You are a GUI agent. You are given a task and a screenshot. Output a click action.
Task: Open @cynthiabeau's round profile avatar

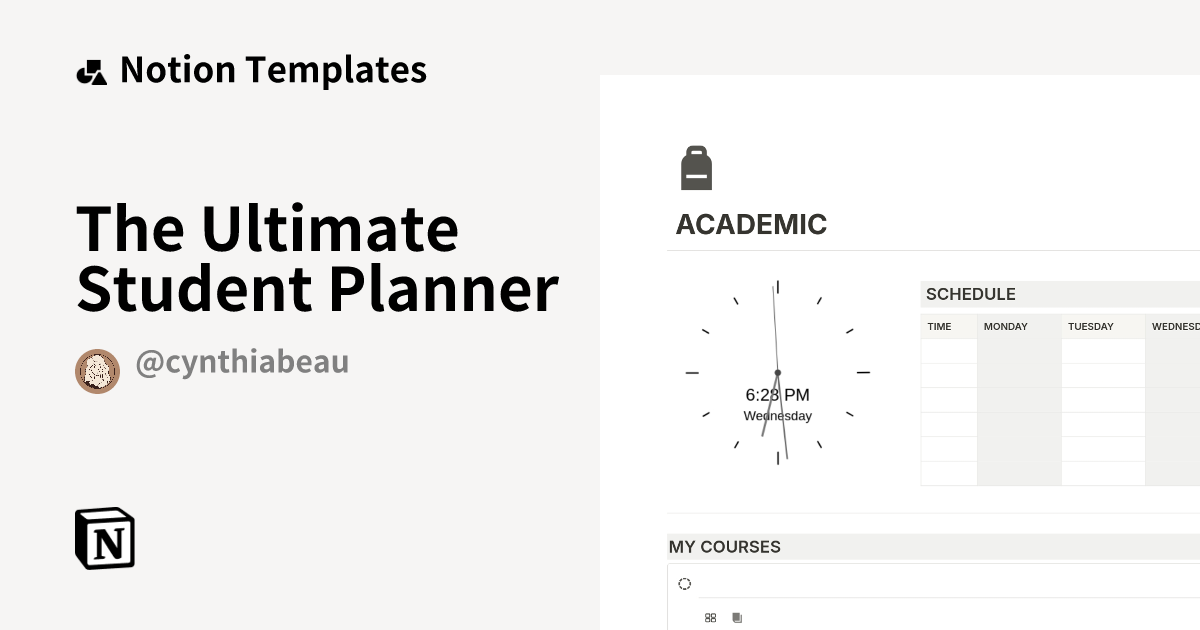click(x=97, y=371)
